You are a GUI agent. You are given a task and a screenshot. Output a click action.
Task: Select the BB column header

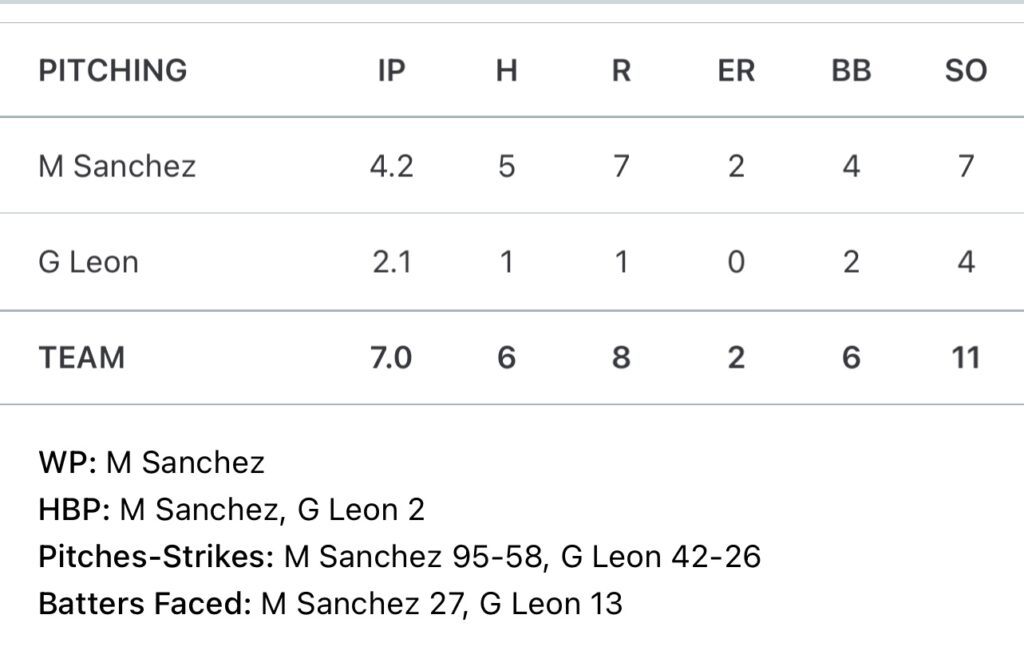[851, 71]
